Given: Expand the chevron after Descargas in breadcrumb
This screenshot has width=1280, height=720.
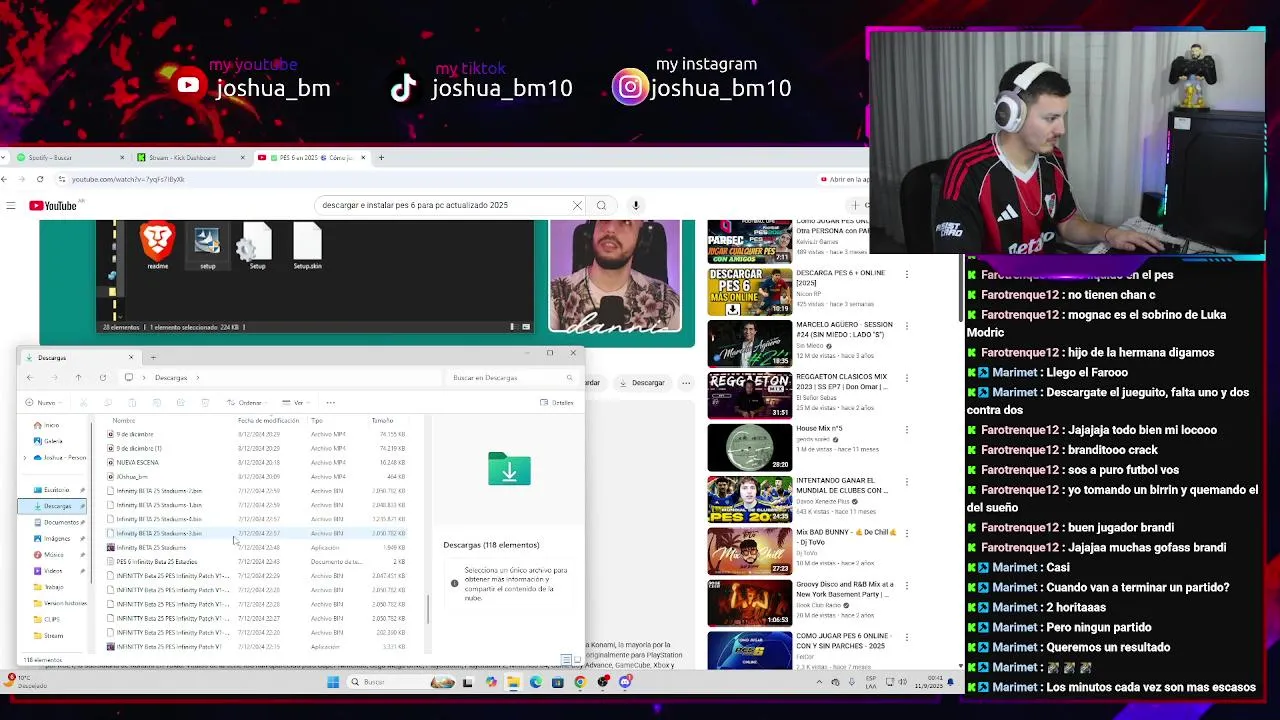Looking at the screenshot, I should click(x=198, y=377).
